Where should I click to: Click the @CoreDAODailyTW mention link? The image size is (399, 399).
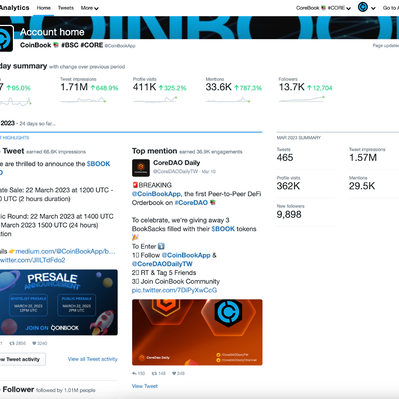point(162,264)
